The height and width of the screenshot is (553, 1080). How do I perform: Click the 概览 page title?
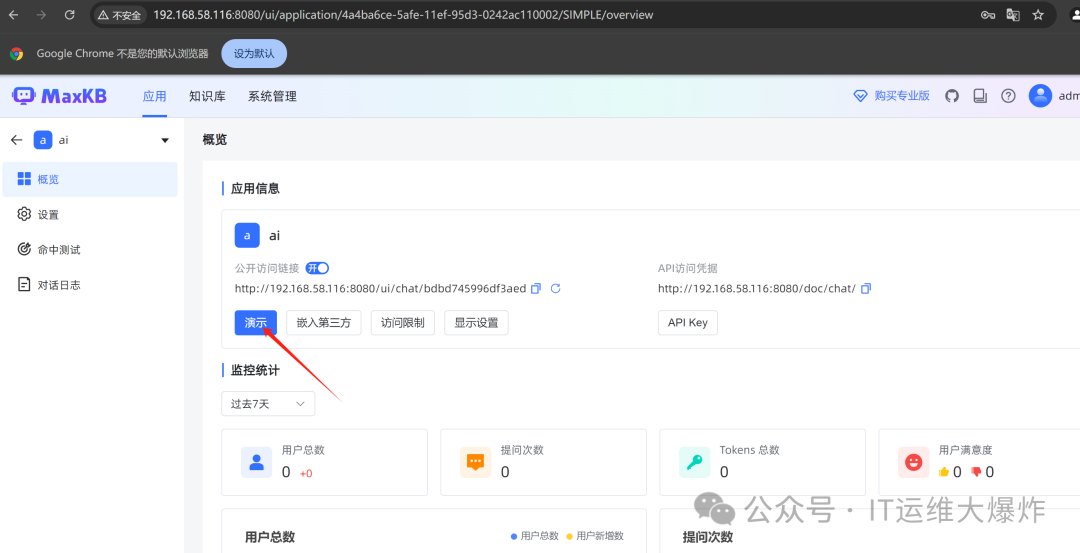click(x=215, y=140)
